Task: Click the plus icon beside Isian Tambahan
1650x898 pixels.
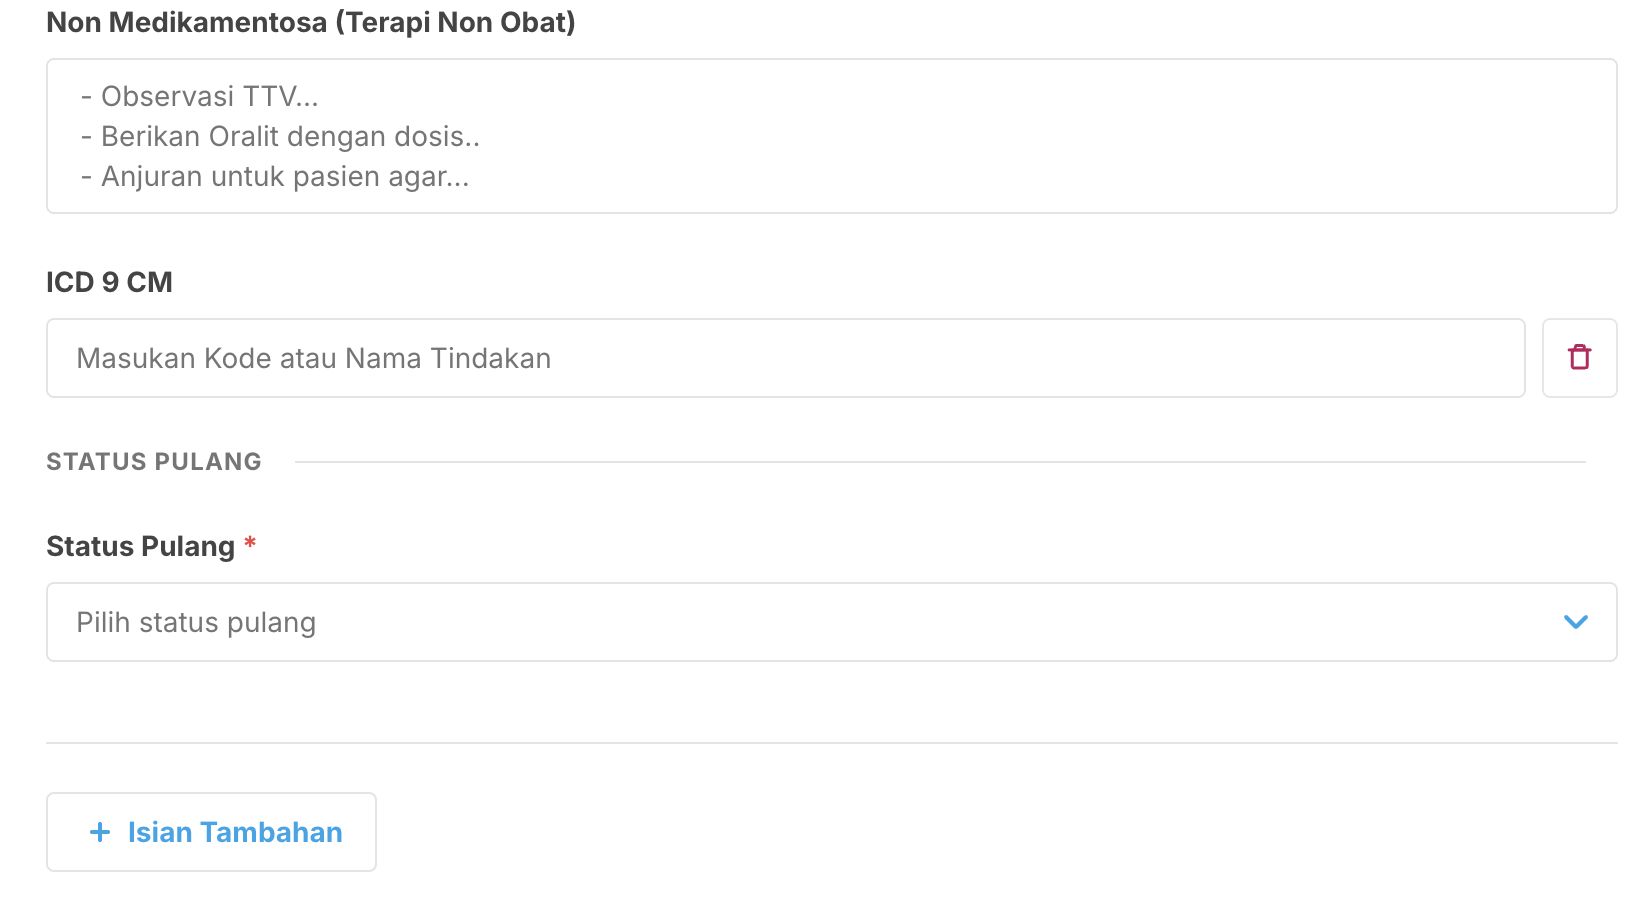Action: (x=100, y=832)
